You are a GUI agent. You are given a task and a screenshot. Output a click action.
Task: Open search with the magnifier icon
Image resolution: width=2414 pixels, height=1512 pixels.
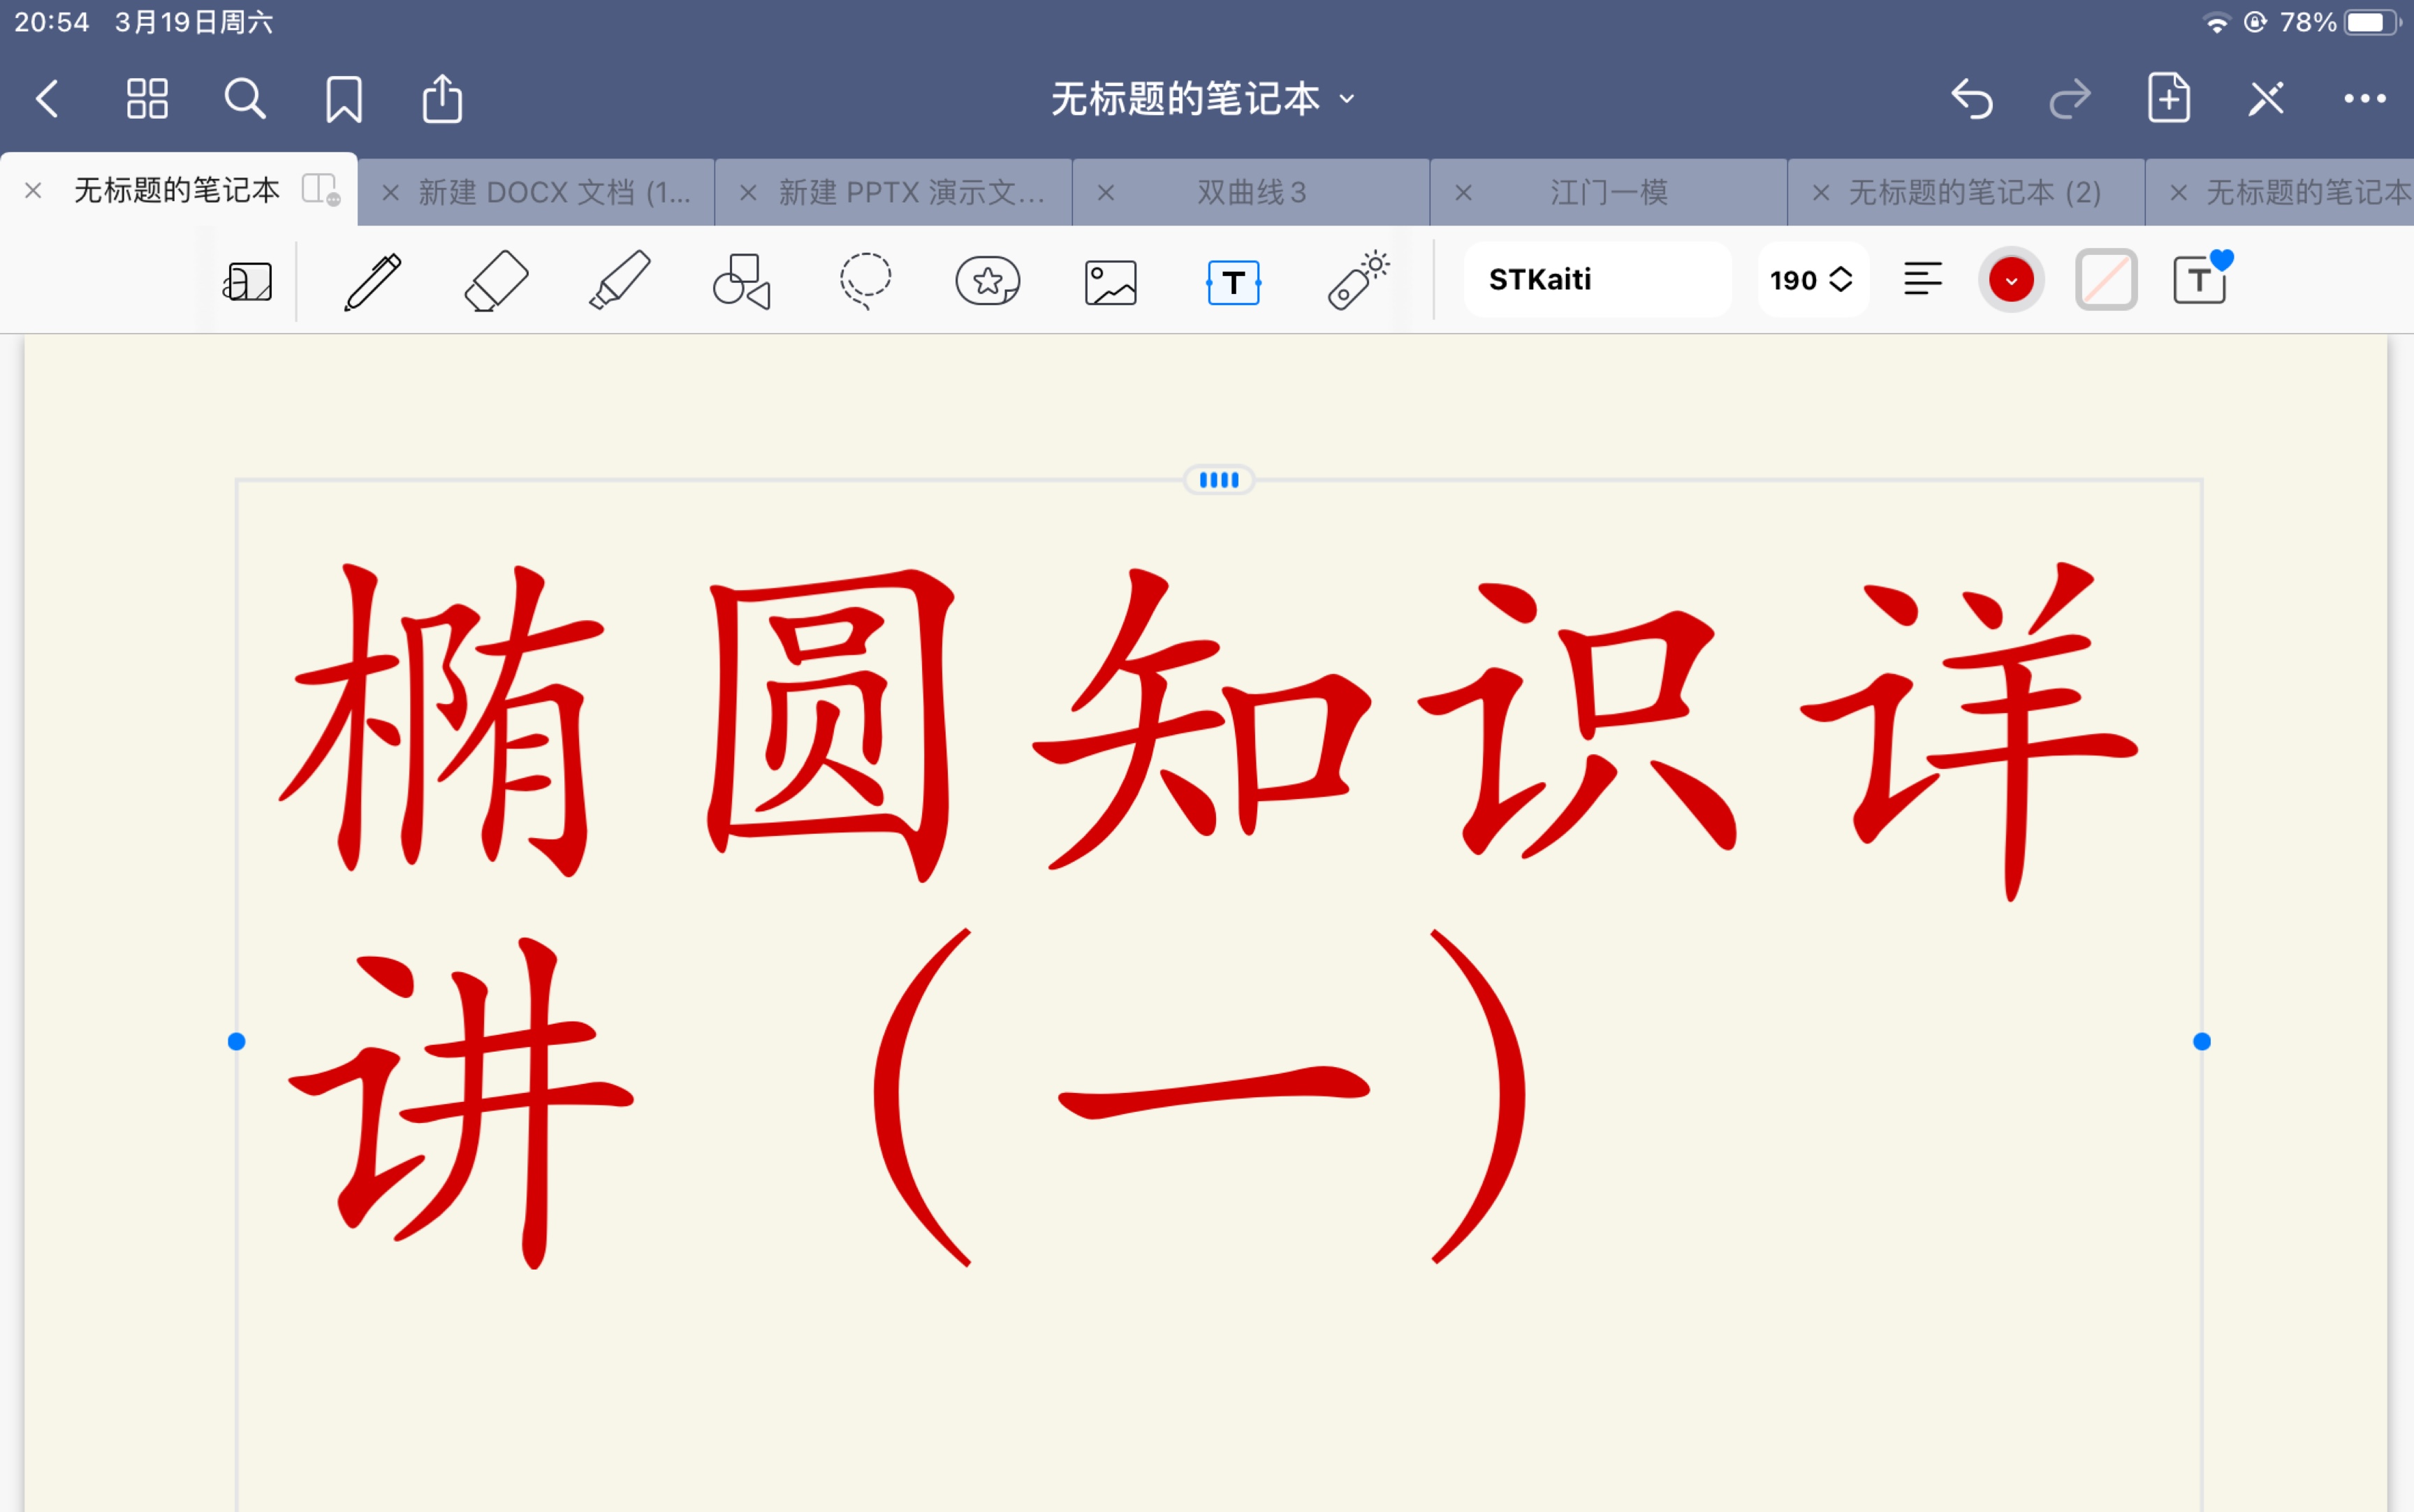(245, 99)
